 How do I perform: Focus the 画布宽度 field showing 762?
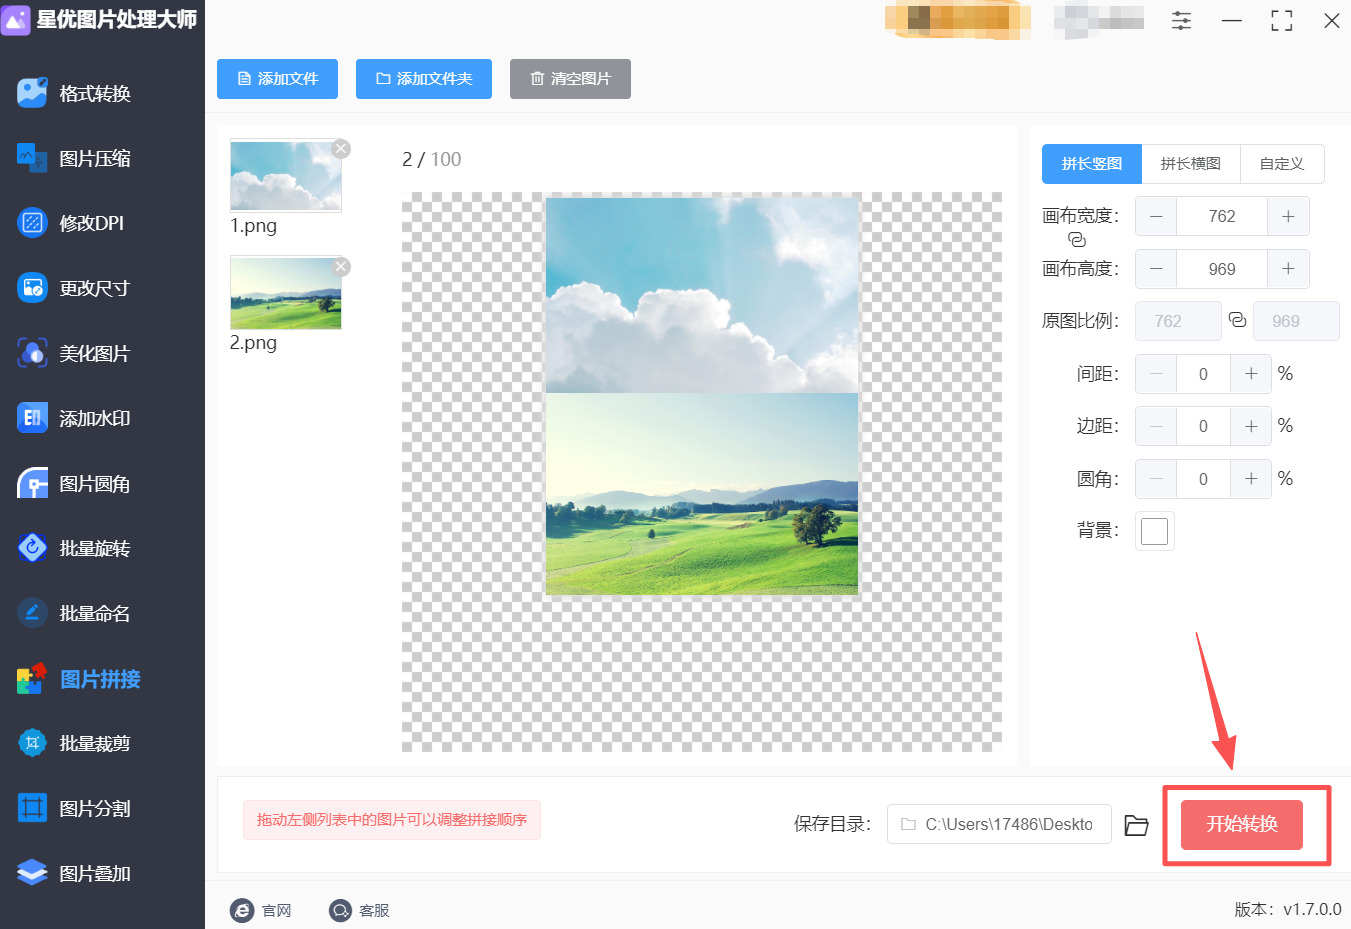1222,216
